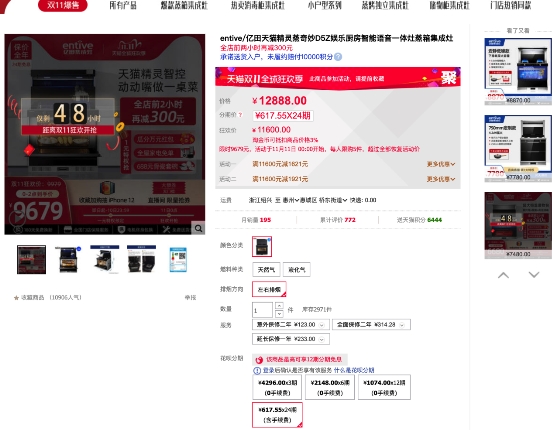Open the 延长保修一年 ¥233.00 dropdown

coord(291,339)
